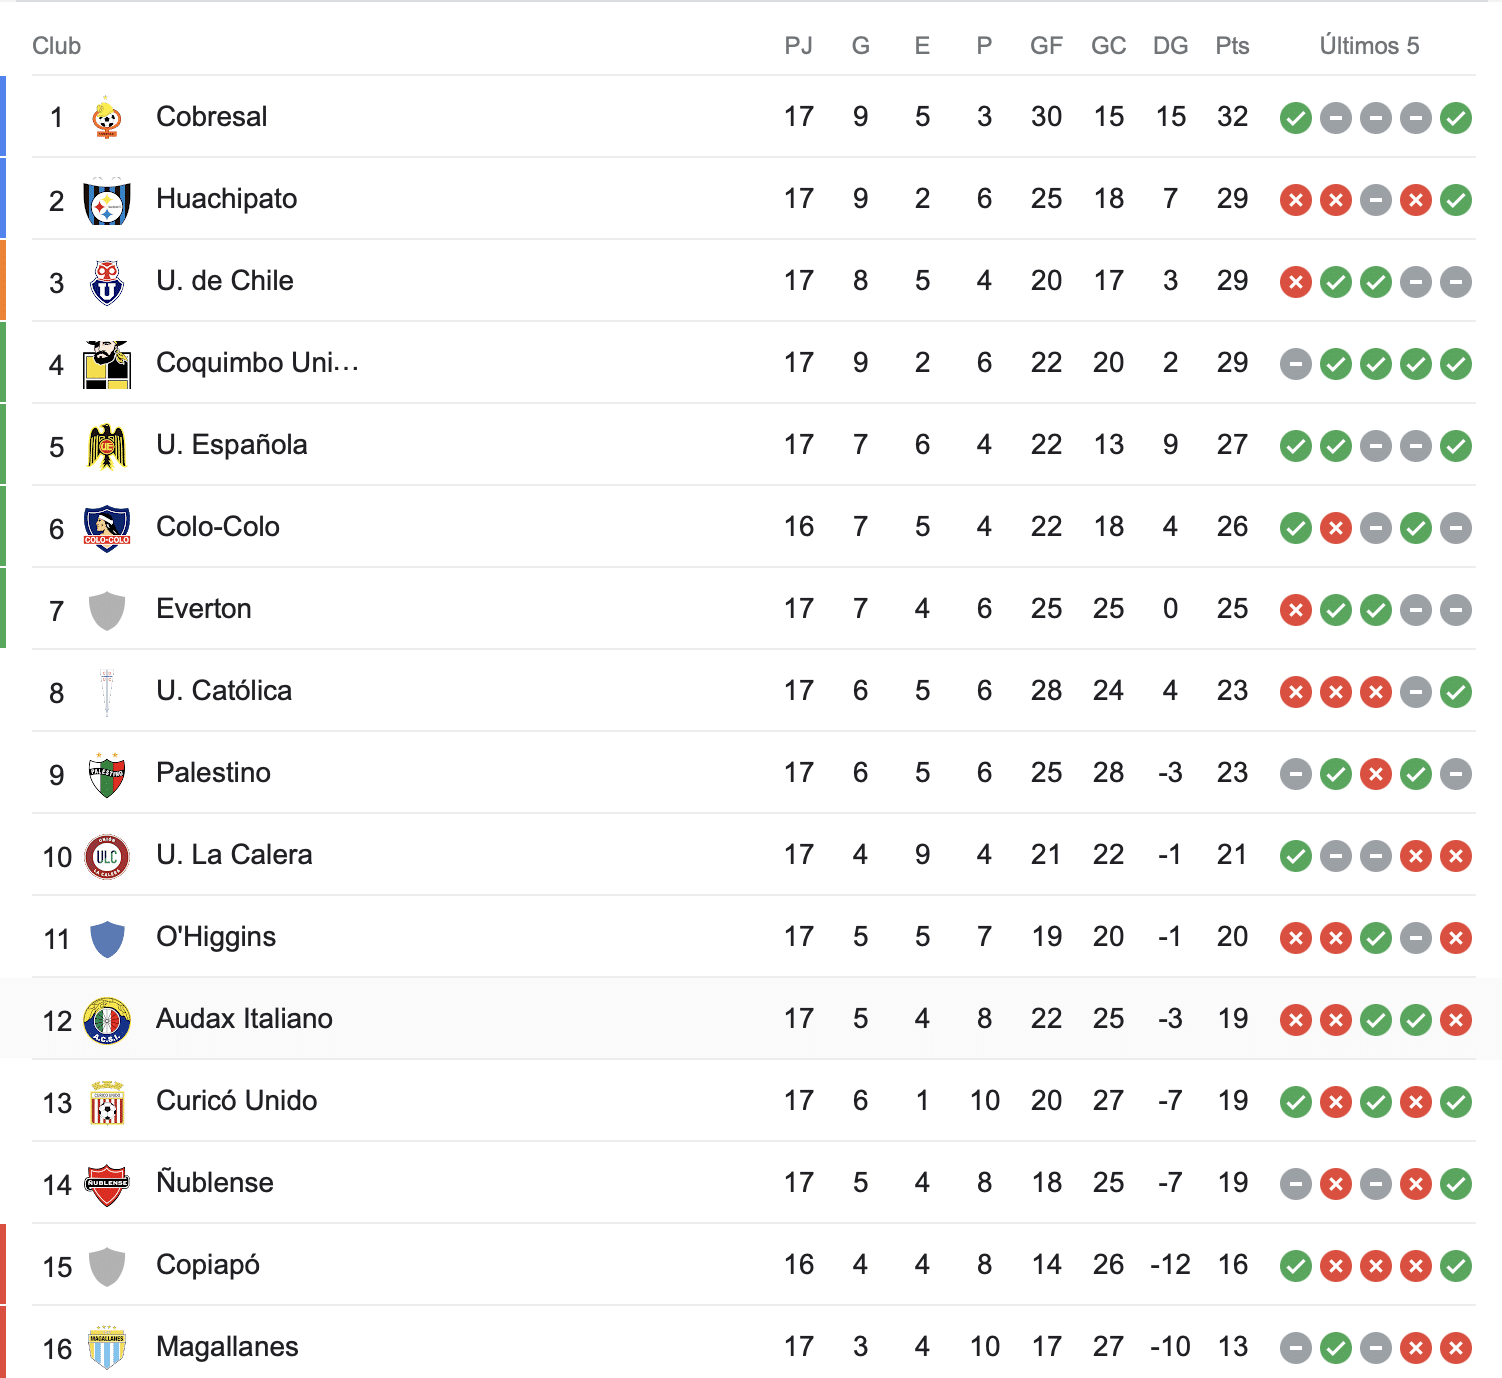Sort teams by the GF column

[1046, 45]
